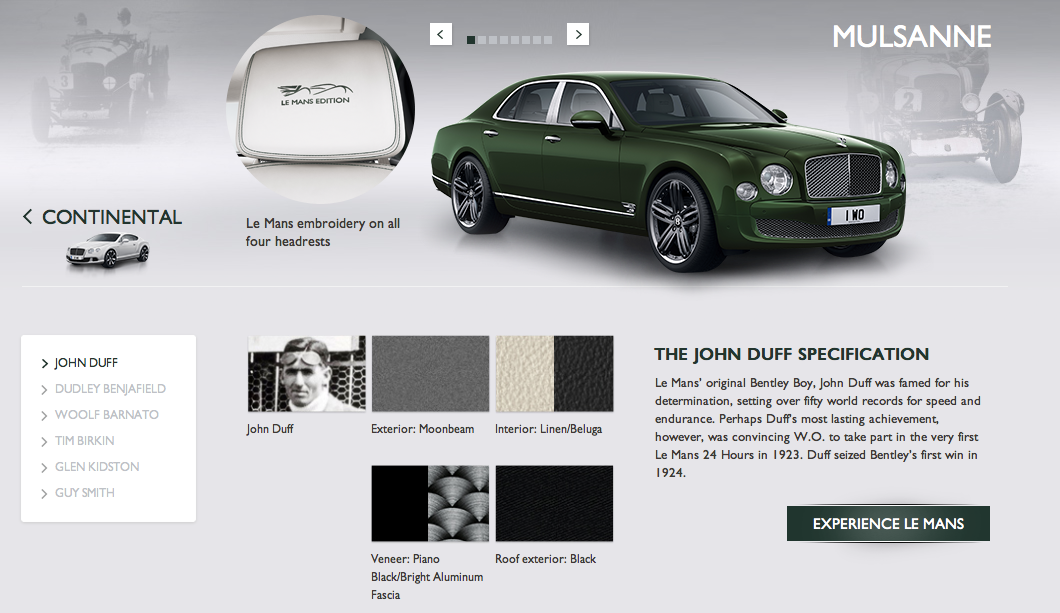This screenshot has width=1060, height=613.
Task: Expand the Woolf Barnato chevron
Action: click(45, 416)
